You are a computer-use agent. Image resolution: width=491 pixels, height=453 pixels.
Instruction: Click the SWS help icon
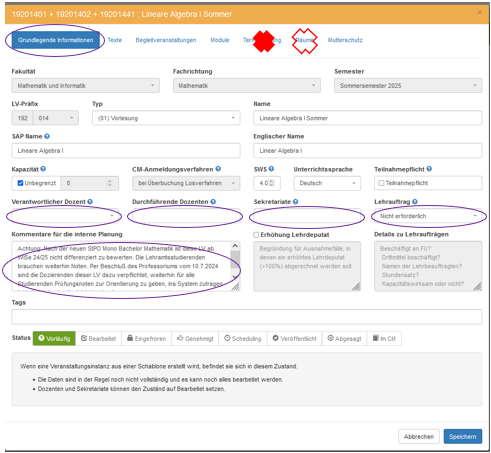coord(271,169)
